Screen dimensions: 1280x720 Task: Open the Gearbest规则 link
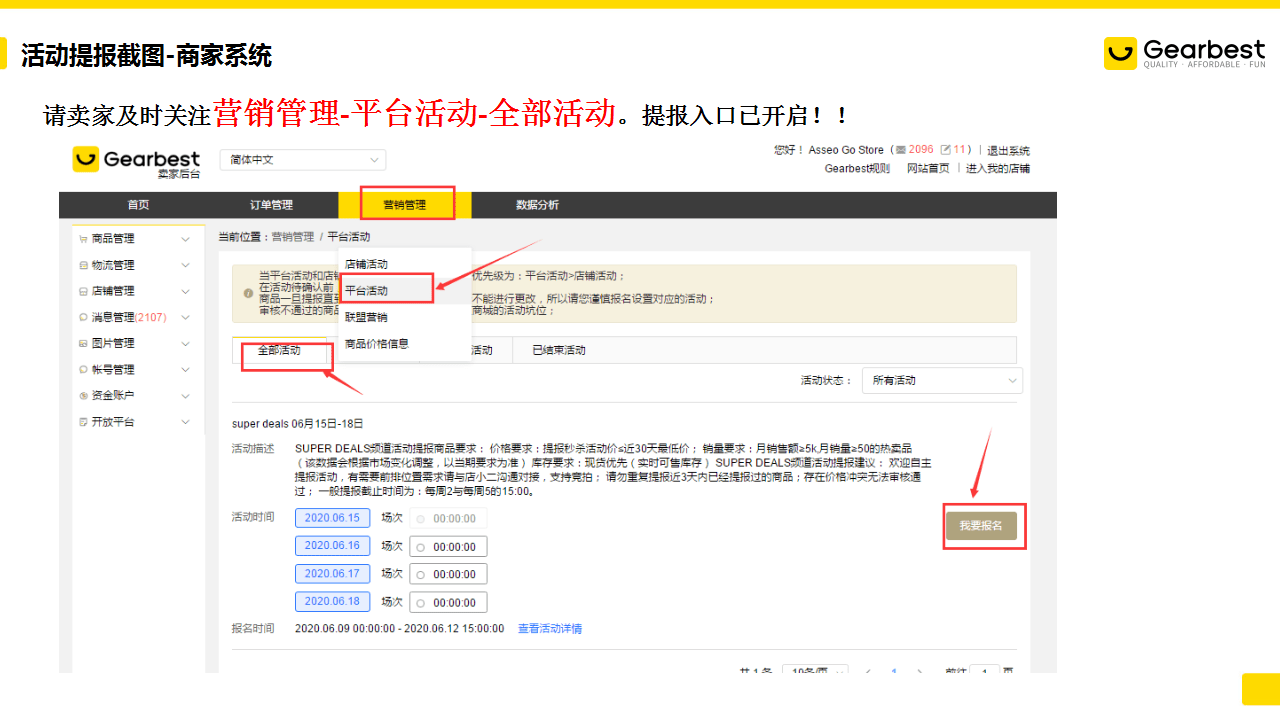(857, 168)
